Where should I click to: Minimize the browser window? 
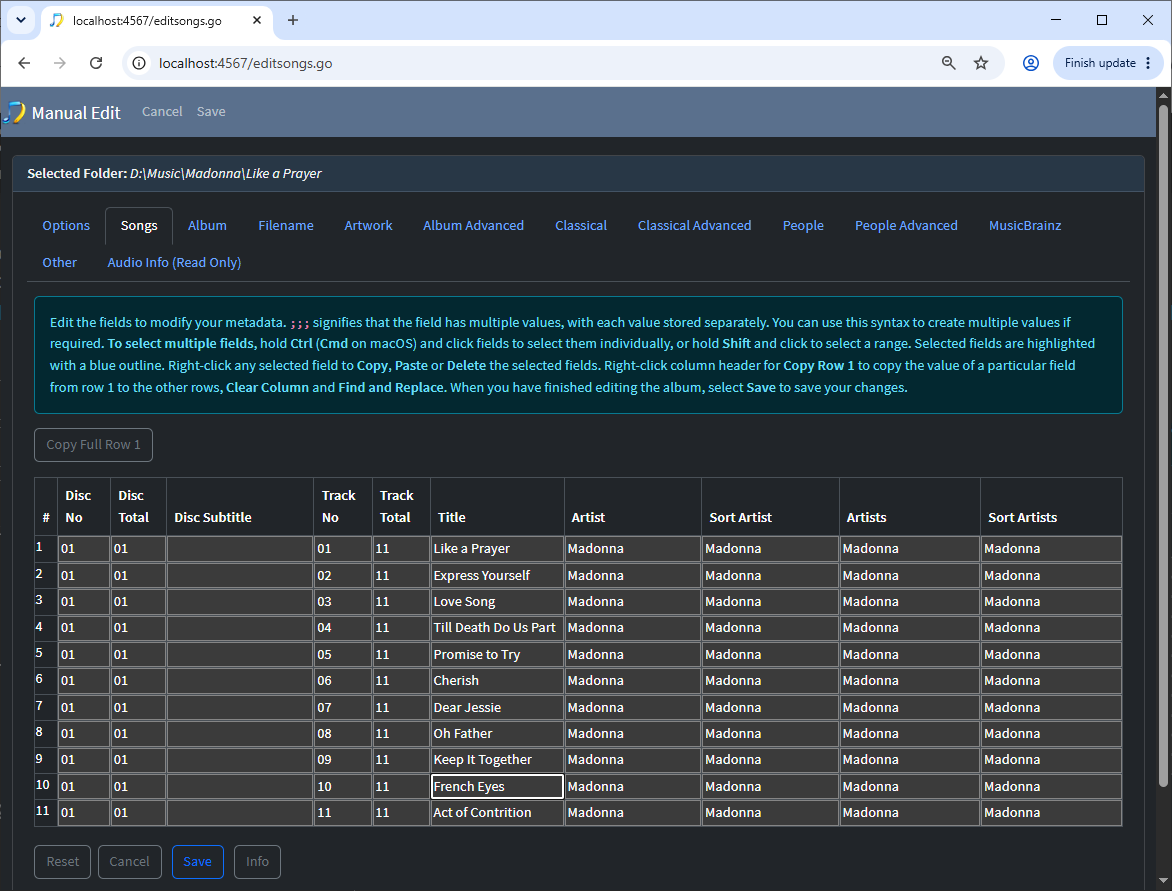1055,20
